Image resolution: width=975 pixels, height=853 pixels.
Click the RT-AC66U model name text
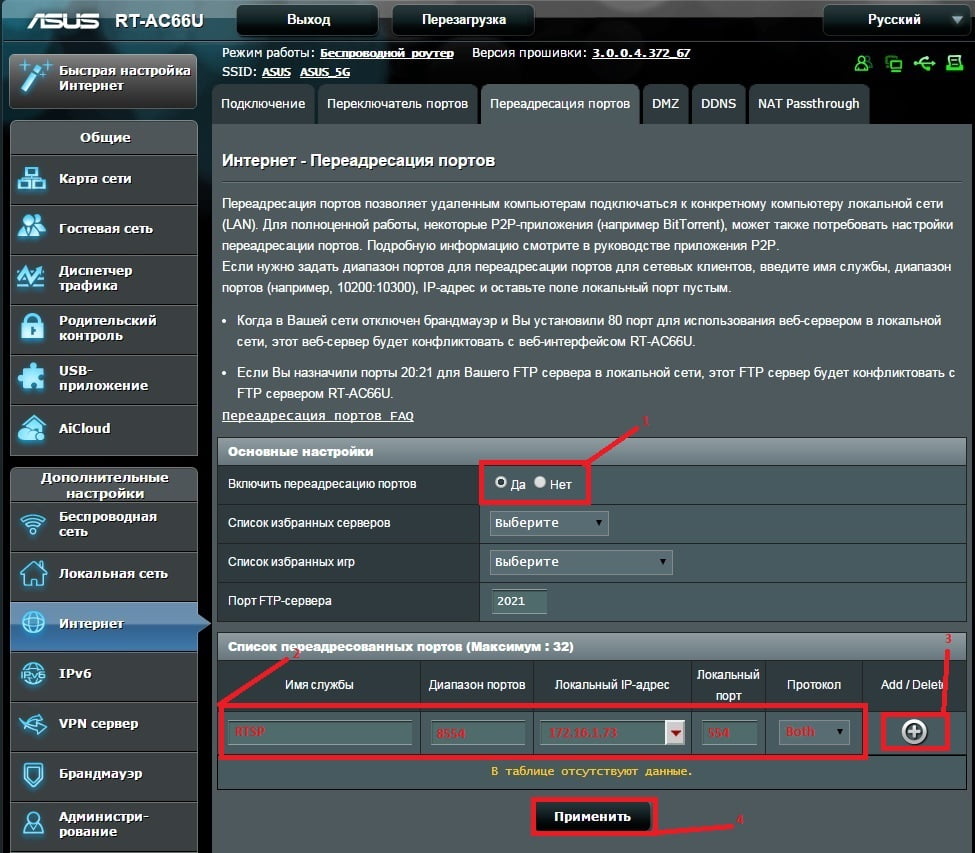tap(159, 21)
